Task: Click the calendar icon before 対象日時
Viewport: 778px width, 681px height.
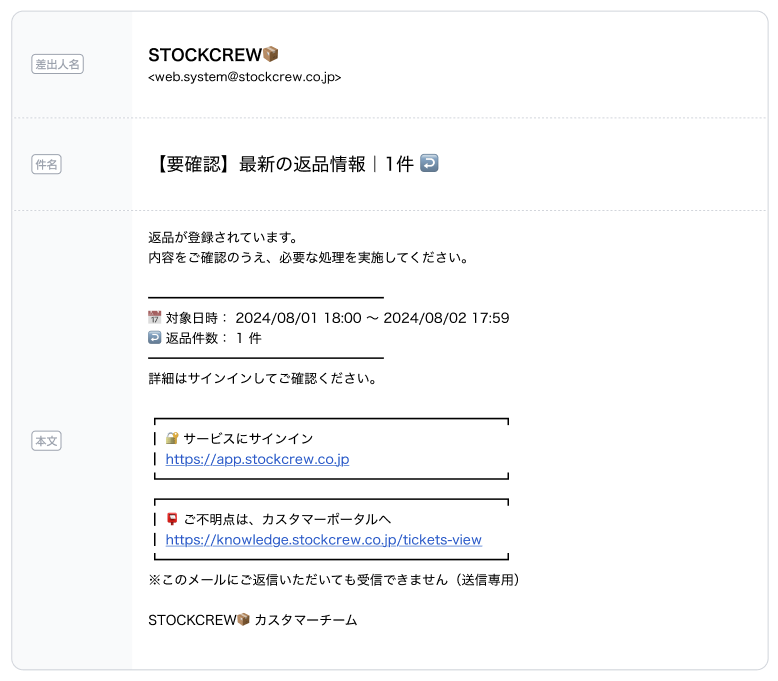Action: tap(154, 318)
